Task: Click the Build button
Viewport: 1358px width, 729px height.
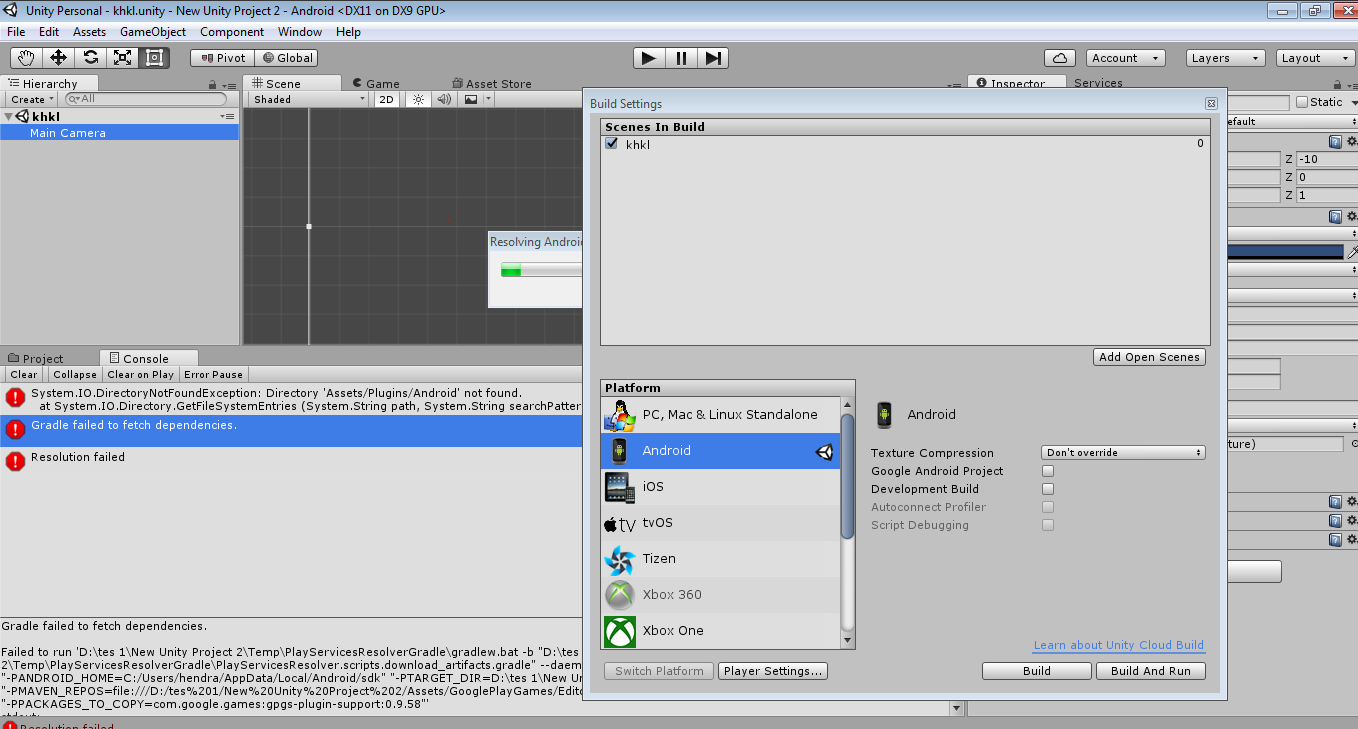Action: 1037,671
